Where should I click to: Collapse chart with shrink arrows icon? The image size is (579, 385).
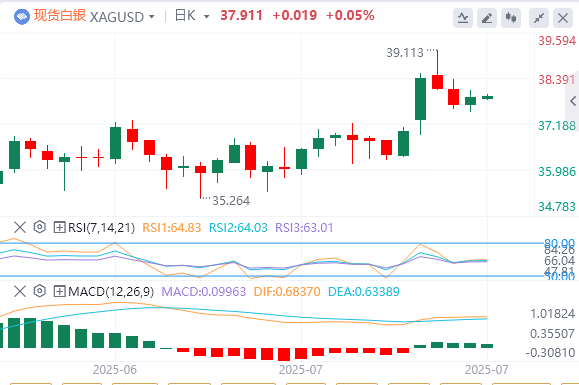click(539, 18)
